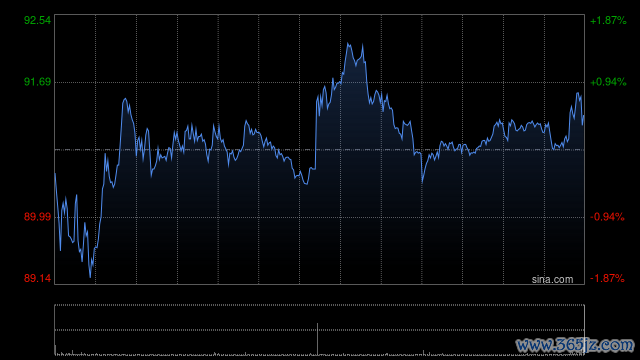This screenshot has height=360, width=640.
Task: Click the -0.94% percentage label
Action: tap(607, 217)
